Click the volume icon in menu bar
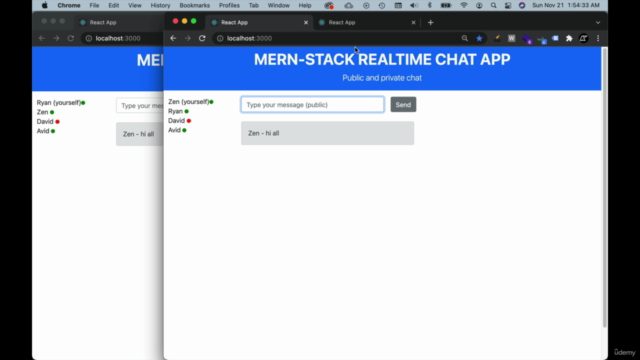Viewport: 640px width, 360px height. pos(413,5)
